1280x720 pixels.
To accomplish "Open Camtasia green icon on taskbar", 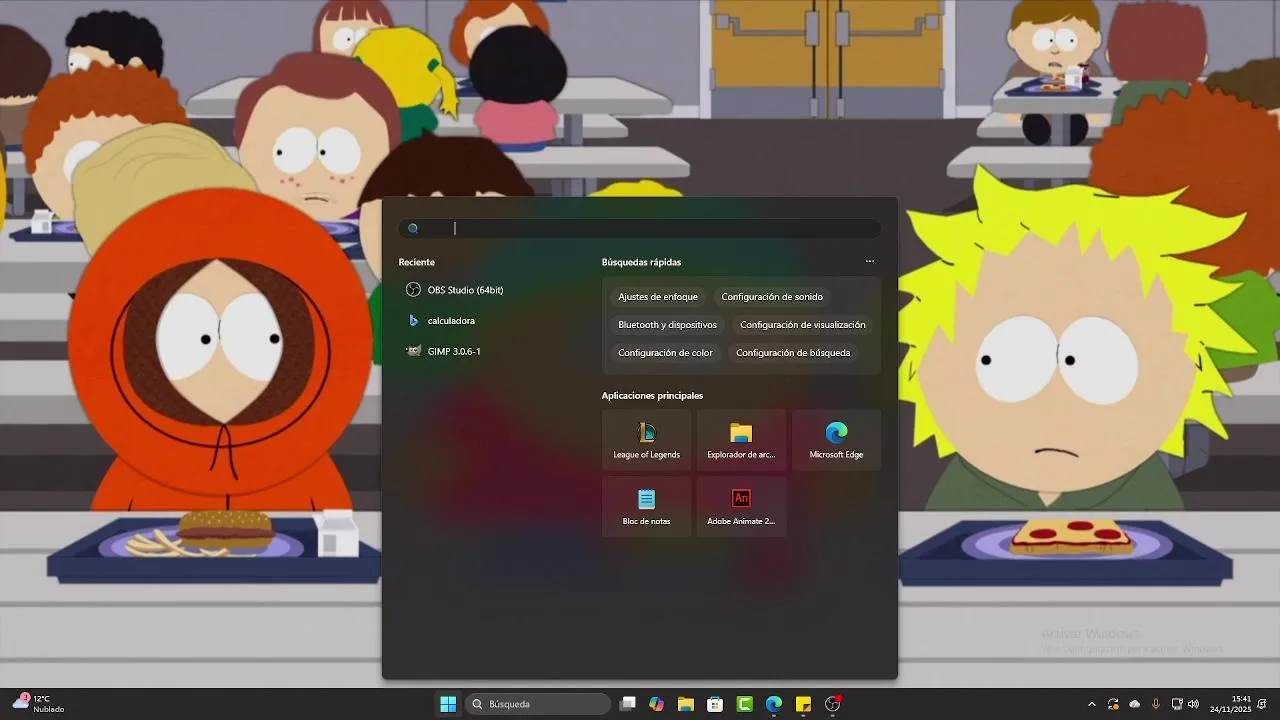I will tap(744, 704).
